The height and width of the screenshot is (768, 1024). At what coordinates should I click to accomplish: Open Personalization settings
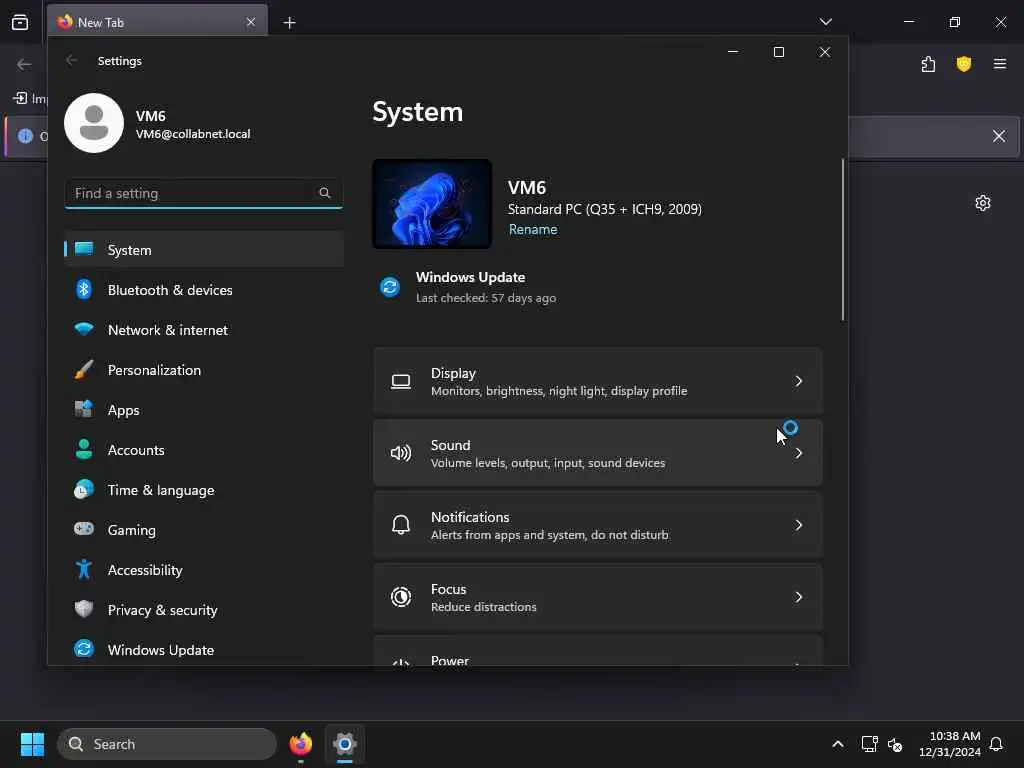(x=204, y=370)
